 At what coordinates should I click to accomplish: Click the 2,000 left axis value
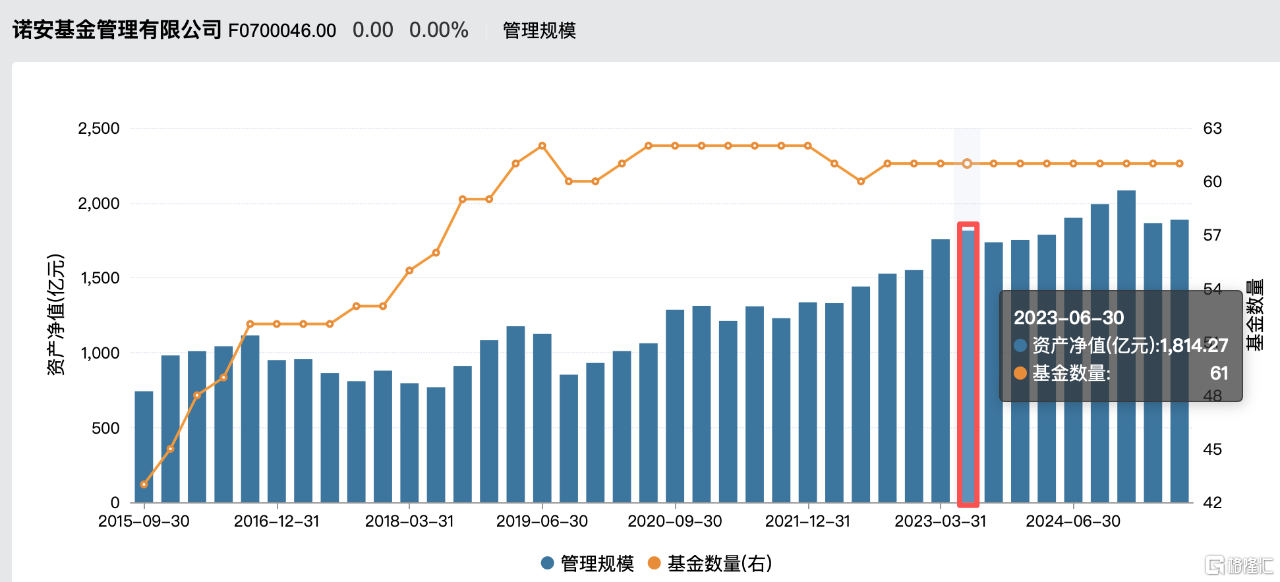pyautogui.click(x=98, y=203)
